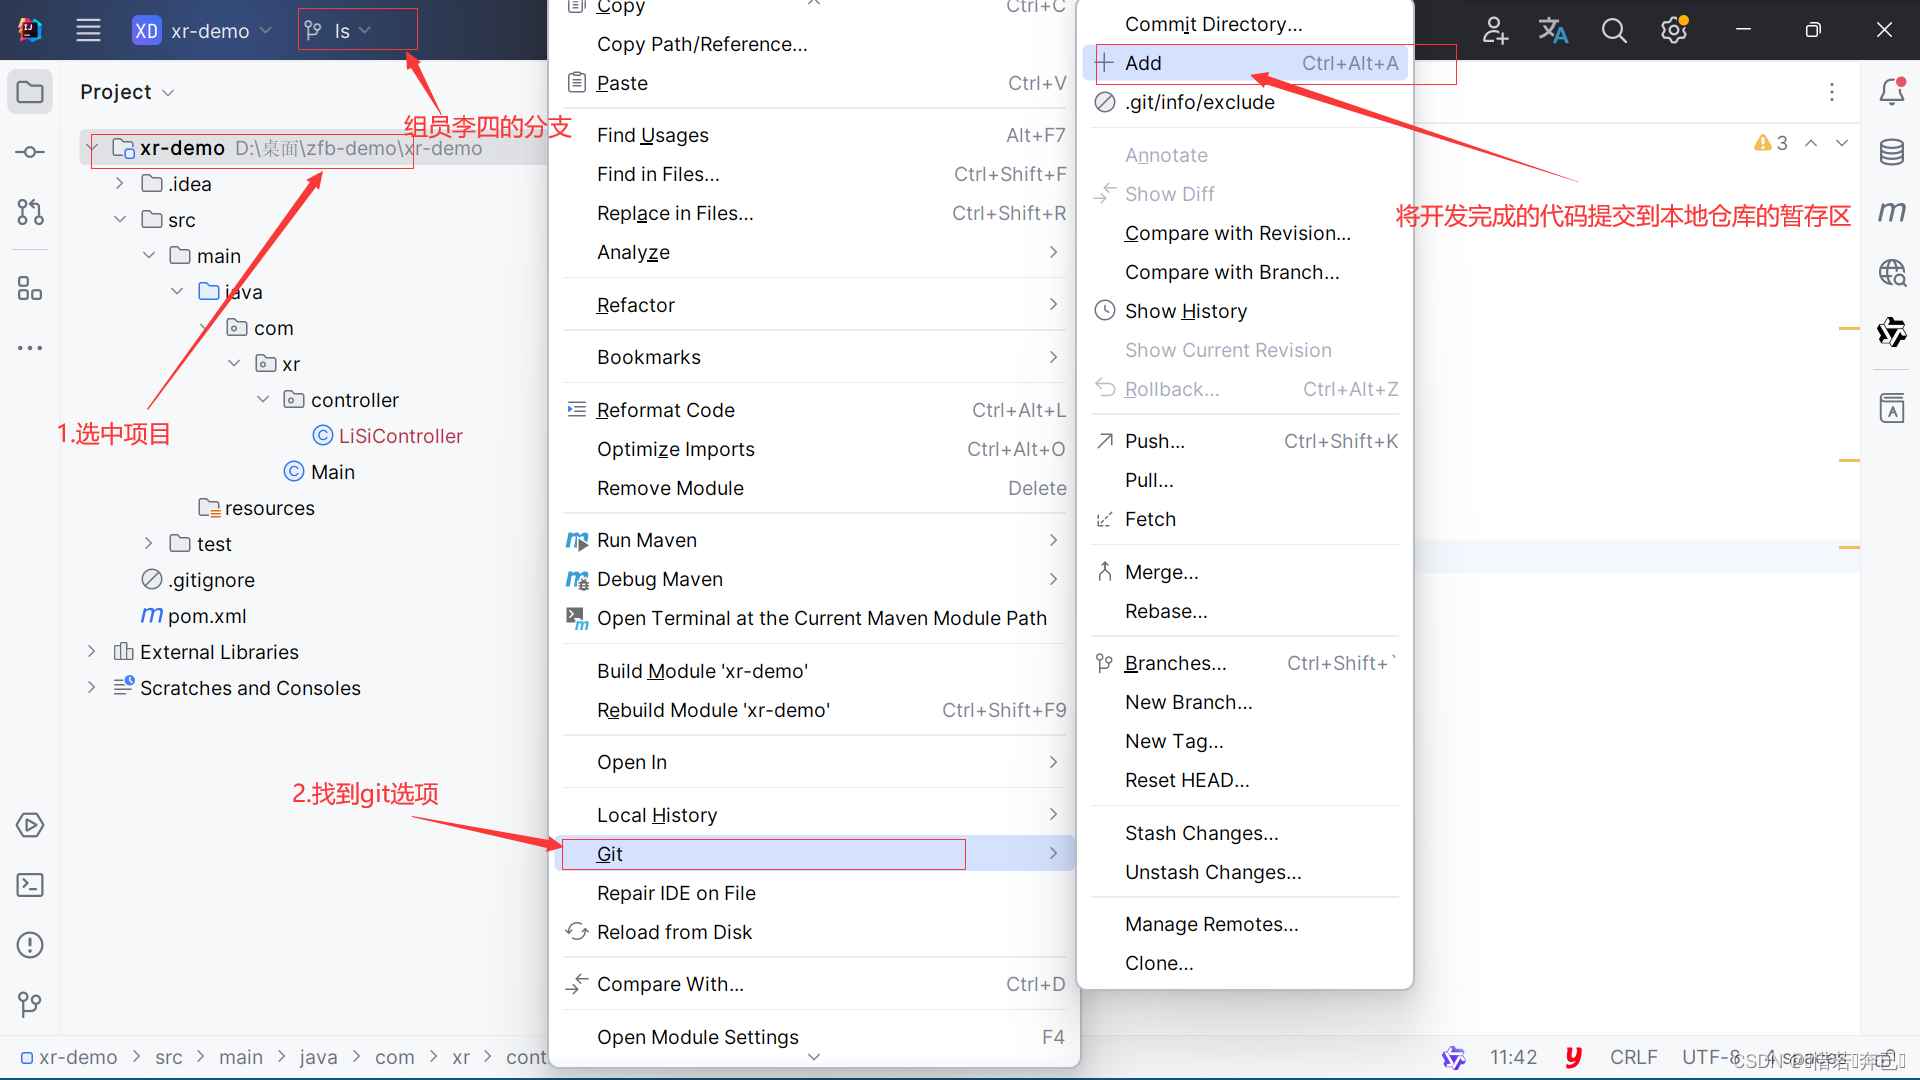Select the Fetch option in Git submenu
The image size is (1920, 1080).
pos(1149,517)
